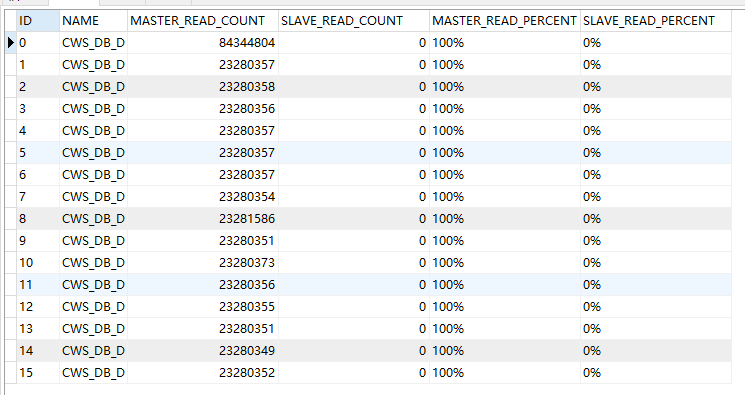Select the NAME column header
The image size is (745, 395).
click(93, 21)
